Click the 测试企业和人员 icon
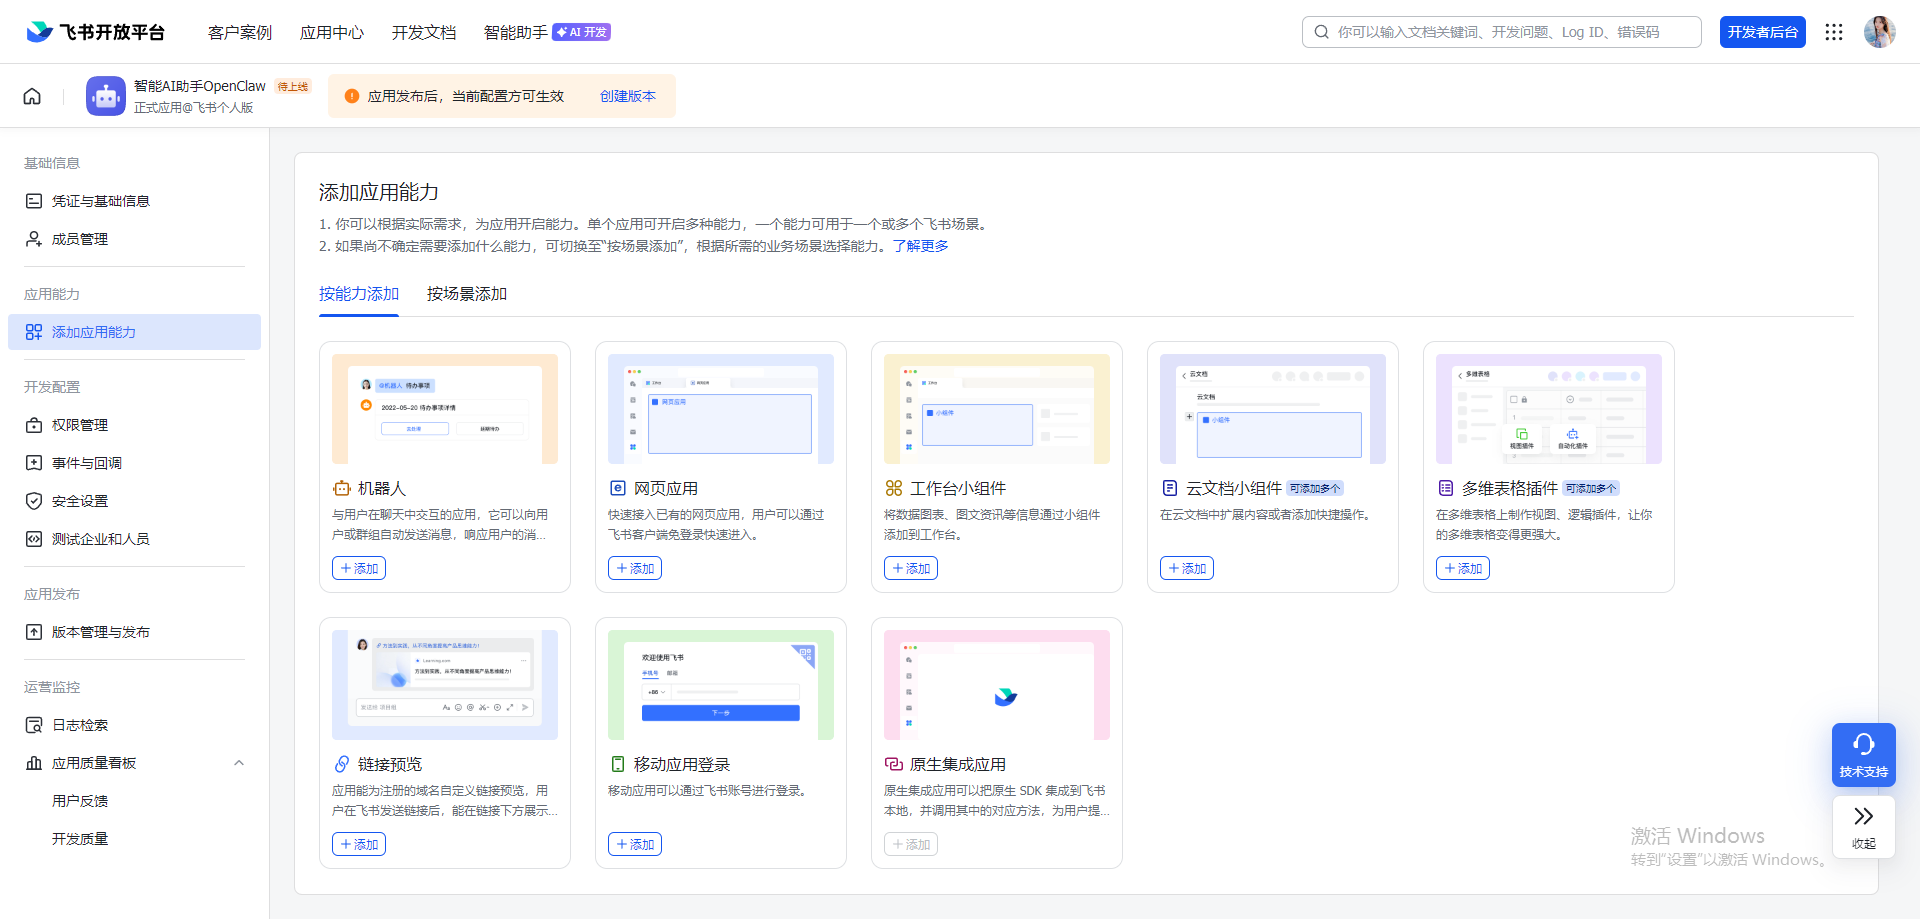This screenshot has width=1920, height=919. (34, 539)
